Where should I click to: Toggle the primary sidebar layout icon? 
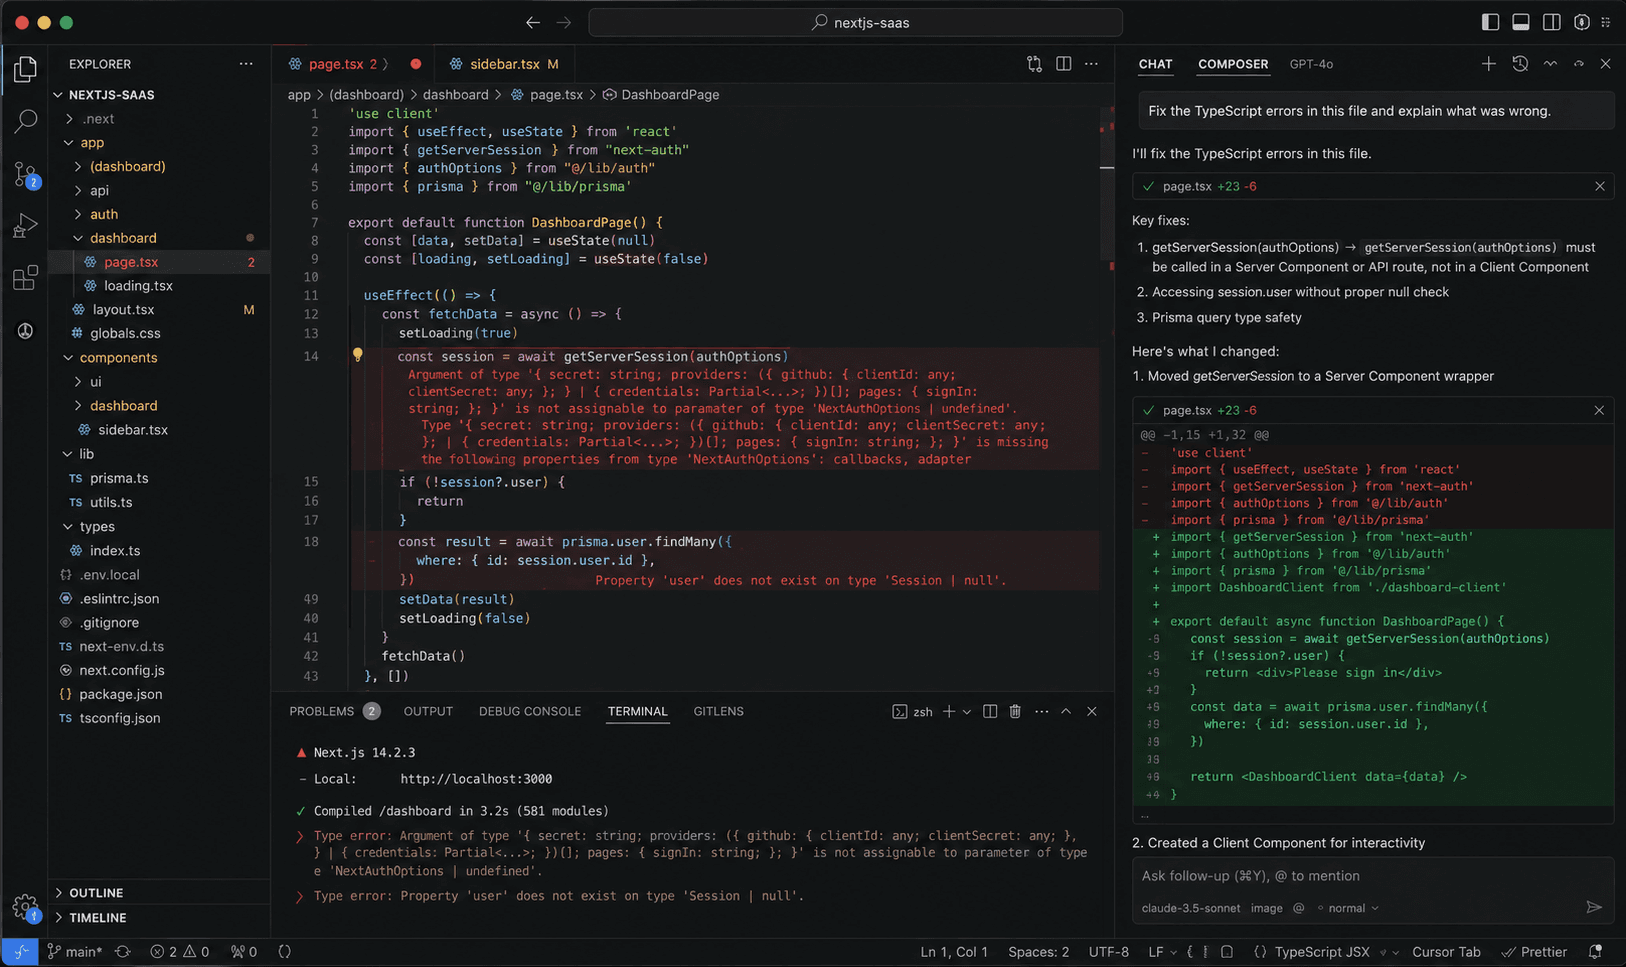1490,22
